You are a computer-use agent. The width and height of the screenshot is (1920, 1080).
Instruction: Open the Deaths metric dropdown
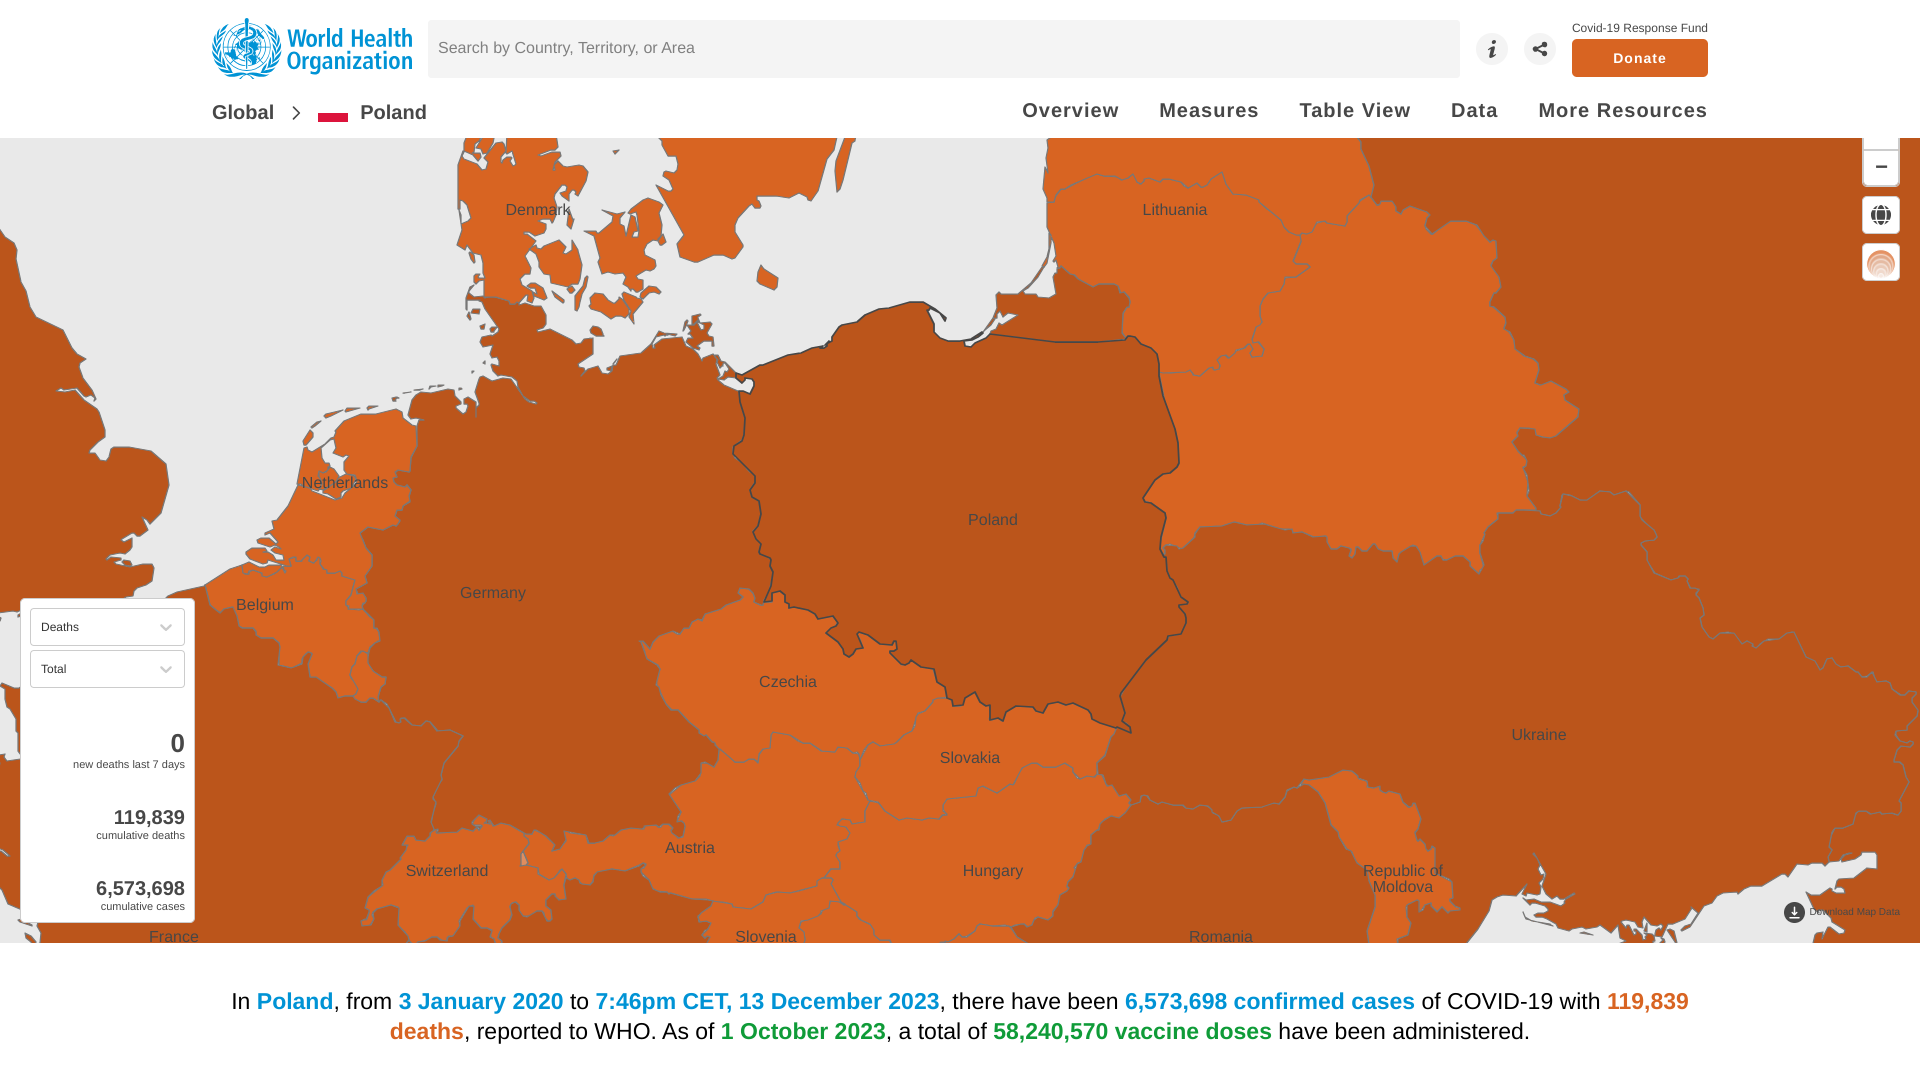pos(107,627)
